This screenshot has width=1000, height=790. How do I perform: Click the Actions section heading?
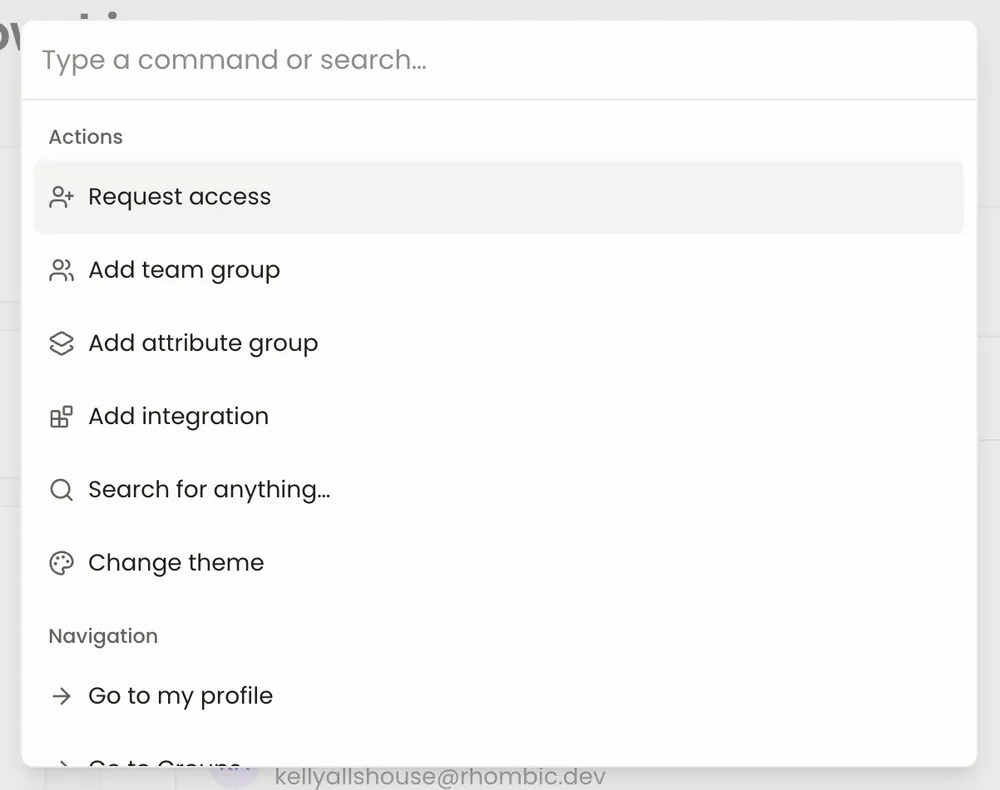click(x=86, y=137)
